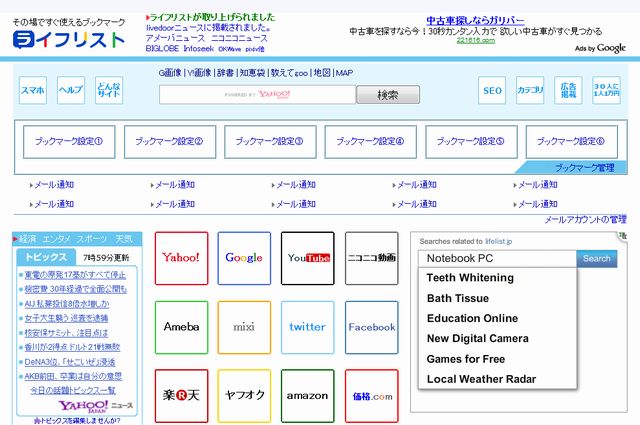Open the 価格.com site tile

tap(371, 396)
